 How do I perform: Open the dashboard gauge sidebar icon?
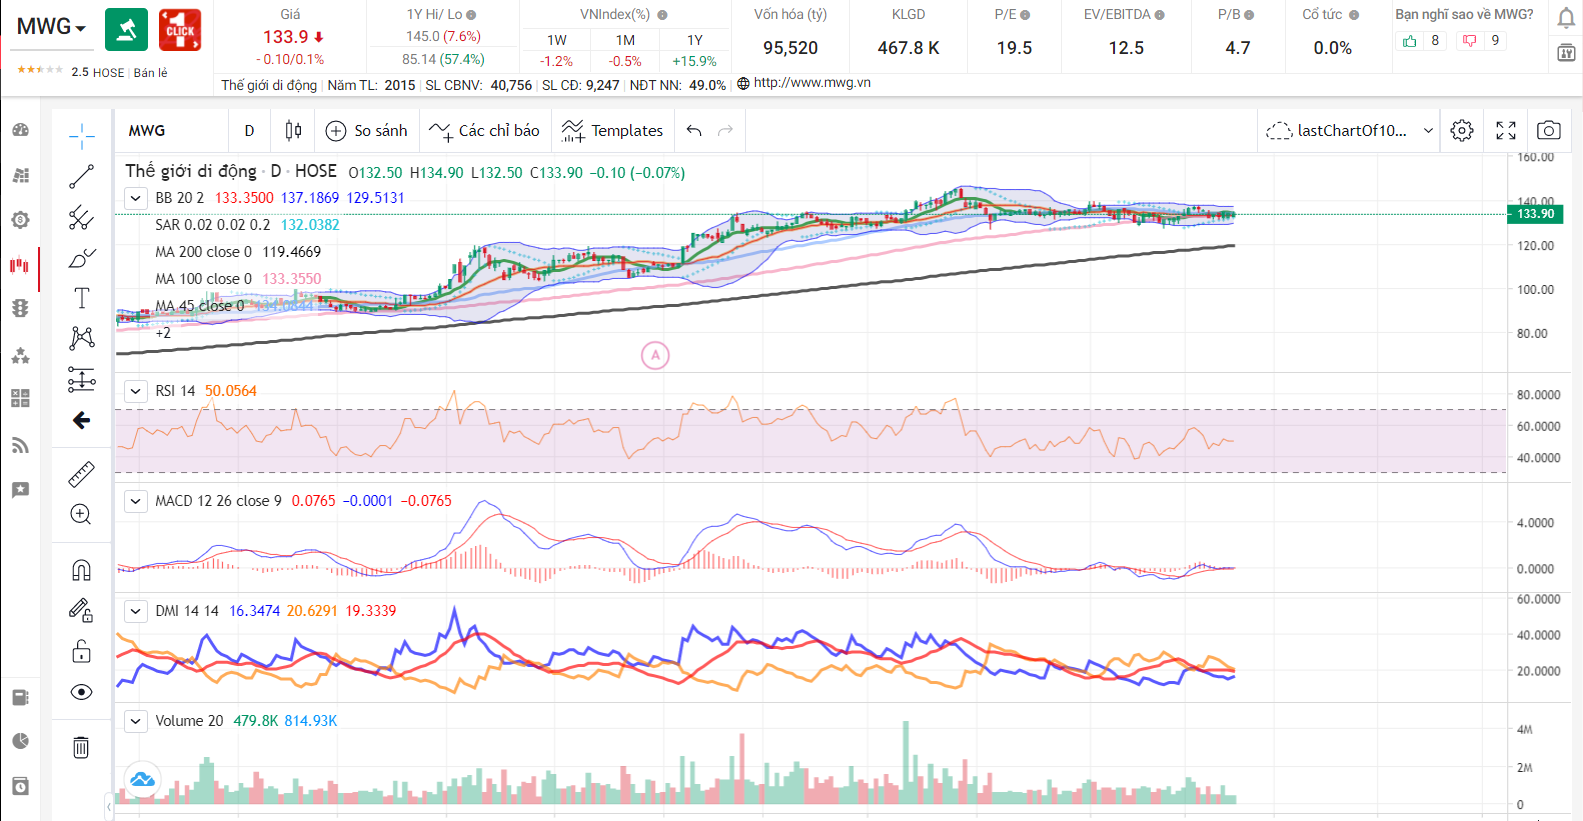click(x=20, y=130)
